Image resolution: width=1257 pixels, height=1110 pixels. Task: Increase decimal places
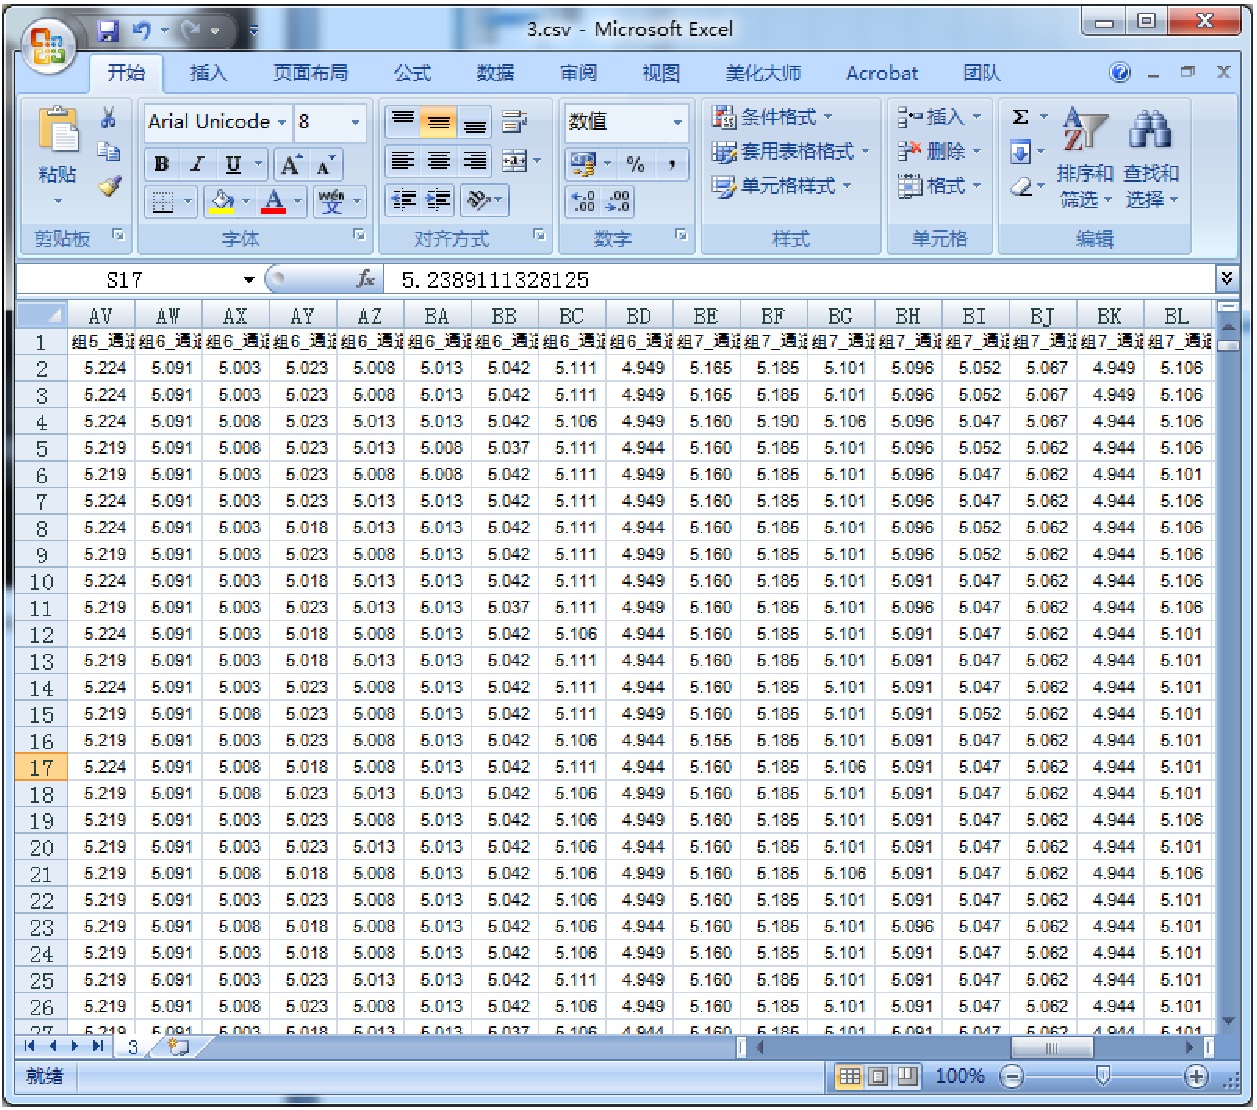[x=583, y=202]
